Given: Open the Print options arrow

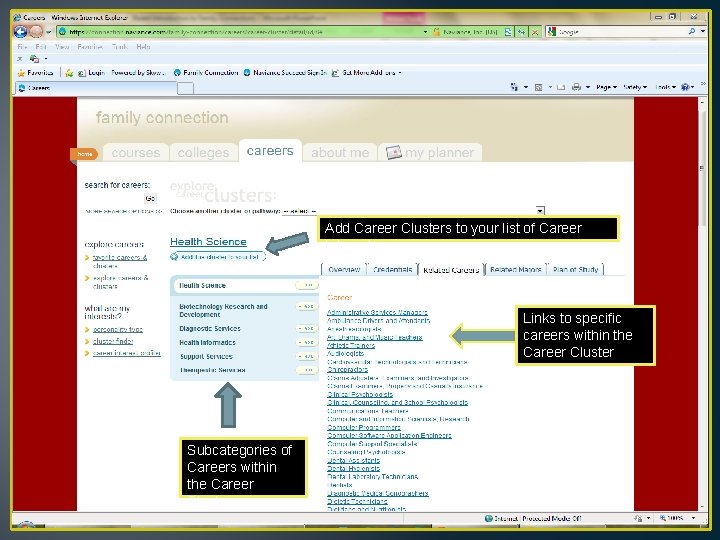Looking at the screenshot, I should pos(587,87).
